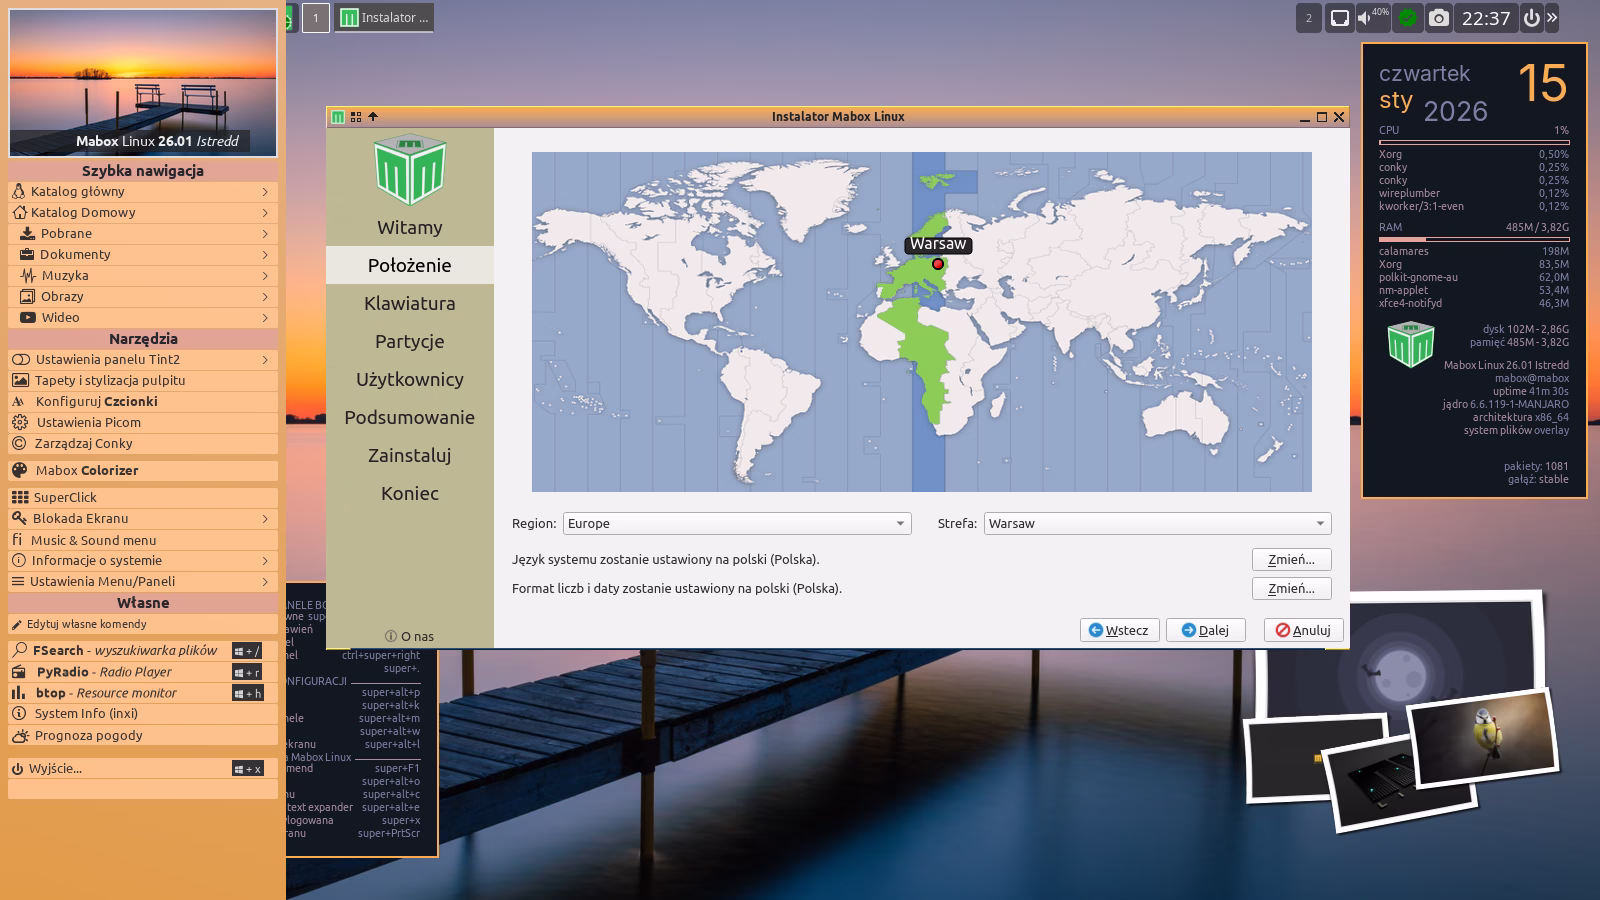1600x900 pixels.
Task: Click the screenshot camera icon in tray
Action: (1438, 18)
